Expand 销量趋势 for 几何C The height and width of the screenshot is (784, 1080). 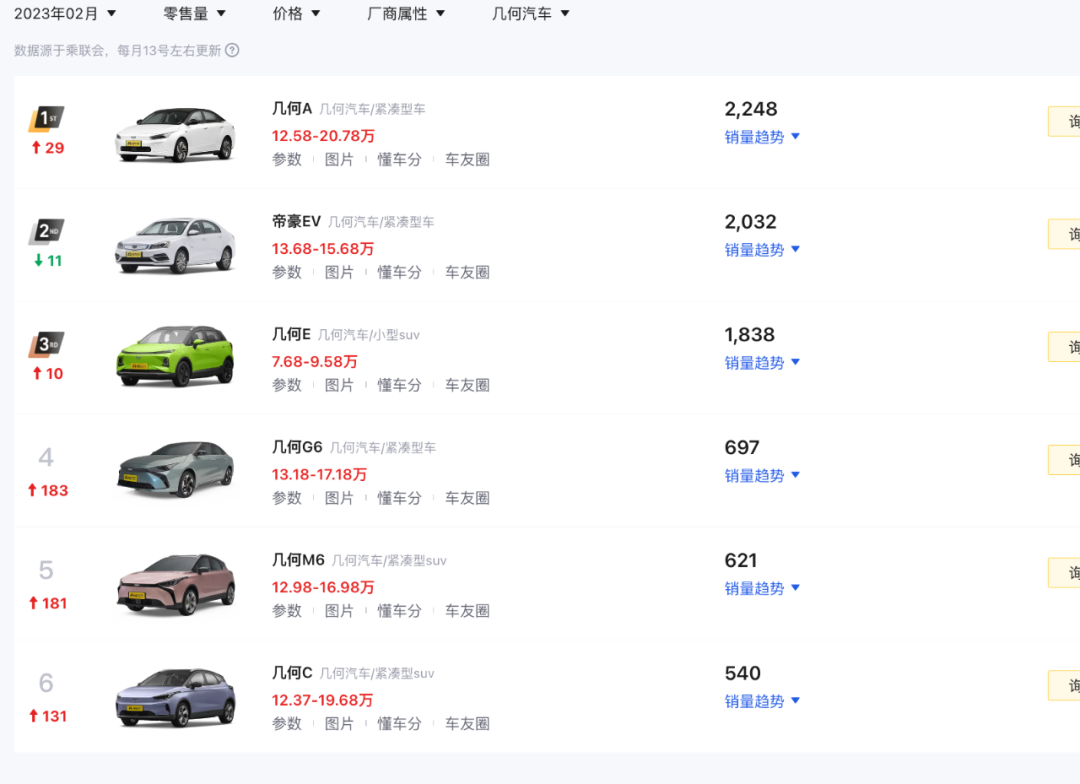762,701
